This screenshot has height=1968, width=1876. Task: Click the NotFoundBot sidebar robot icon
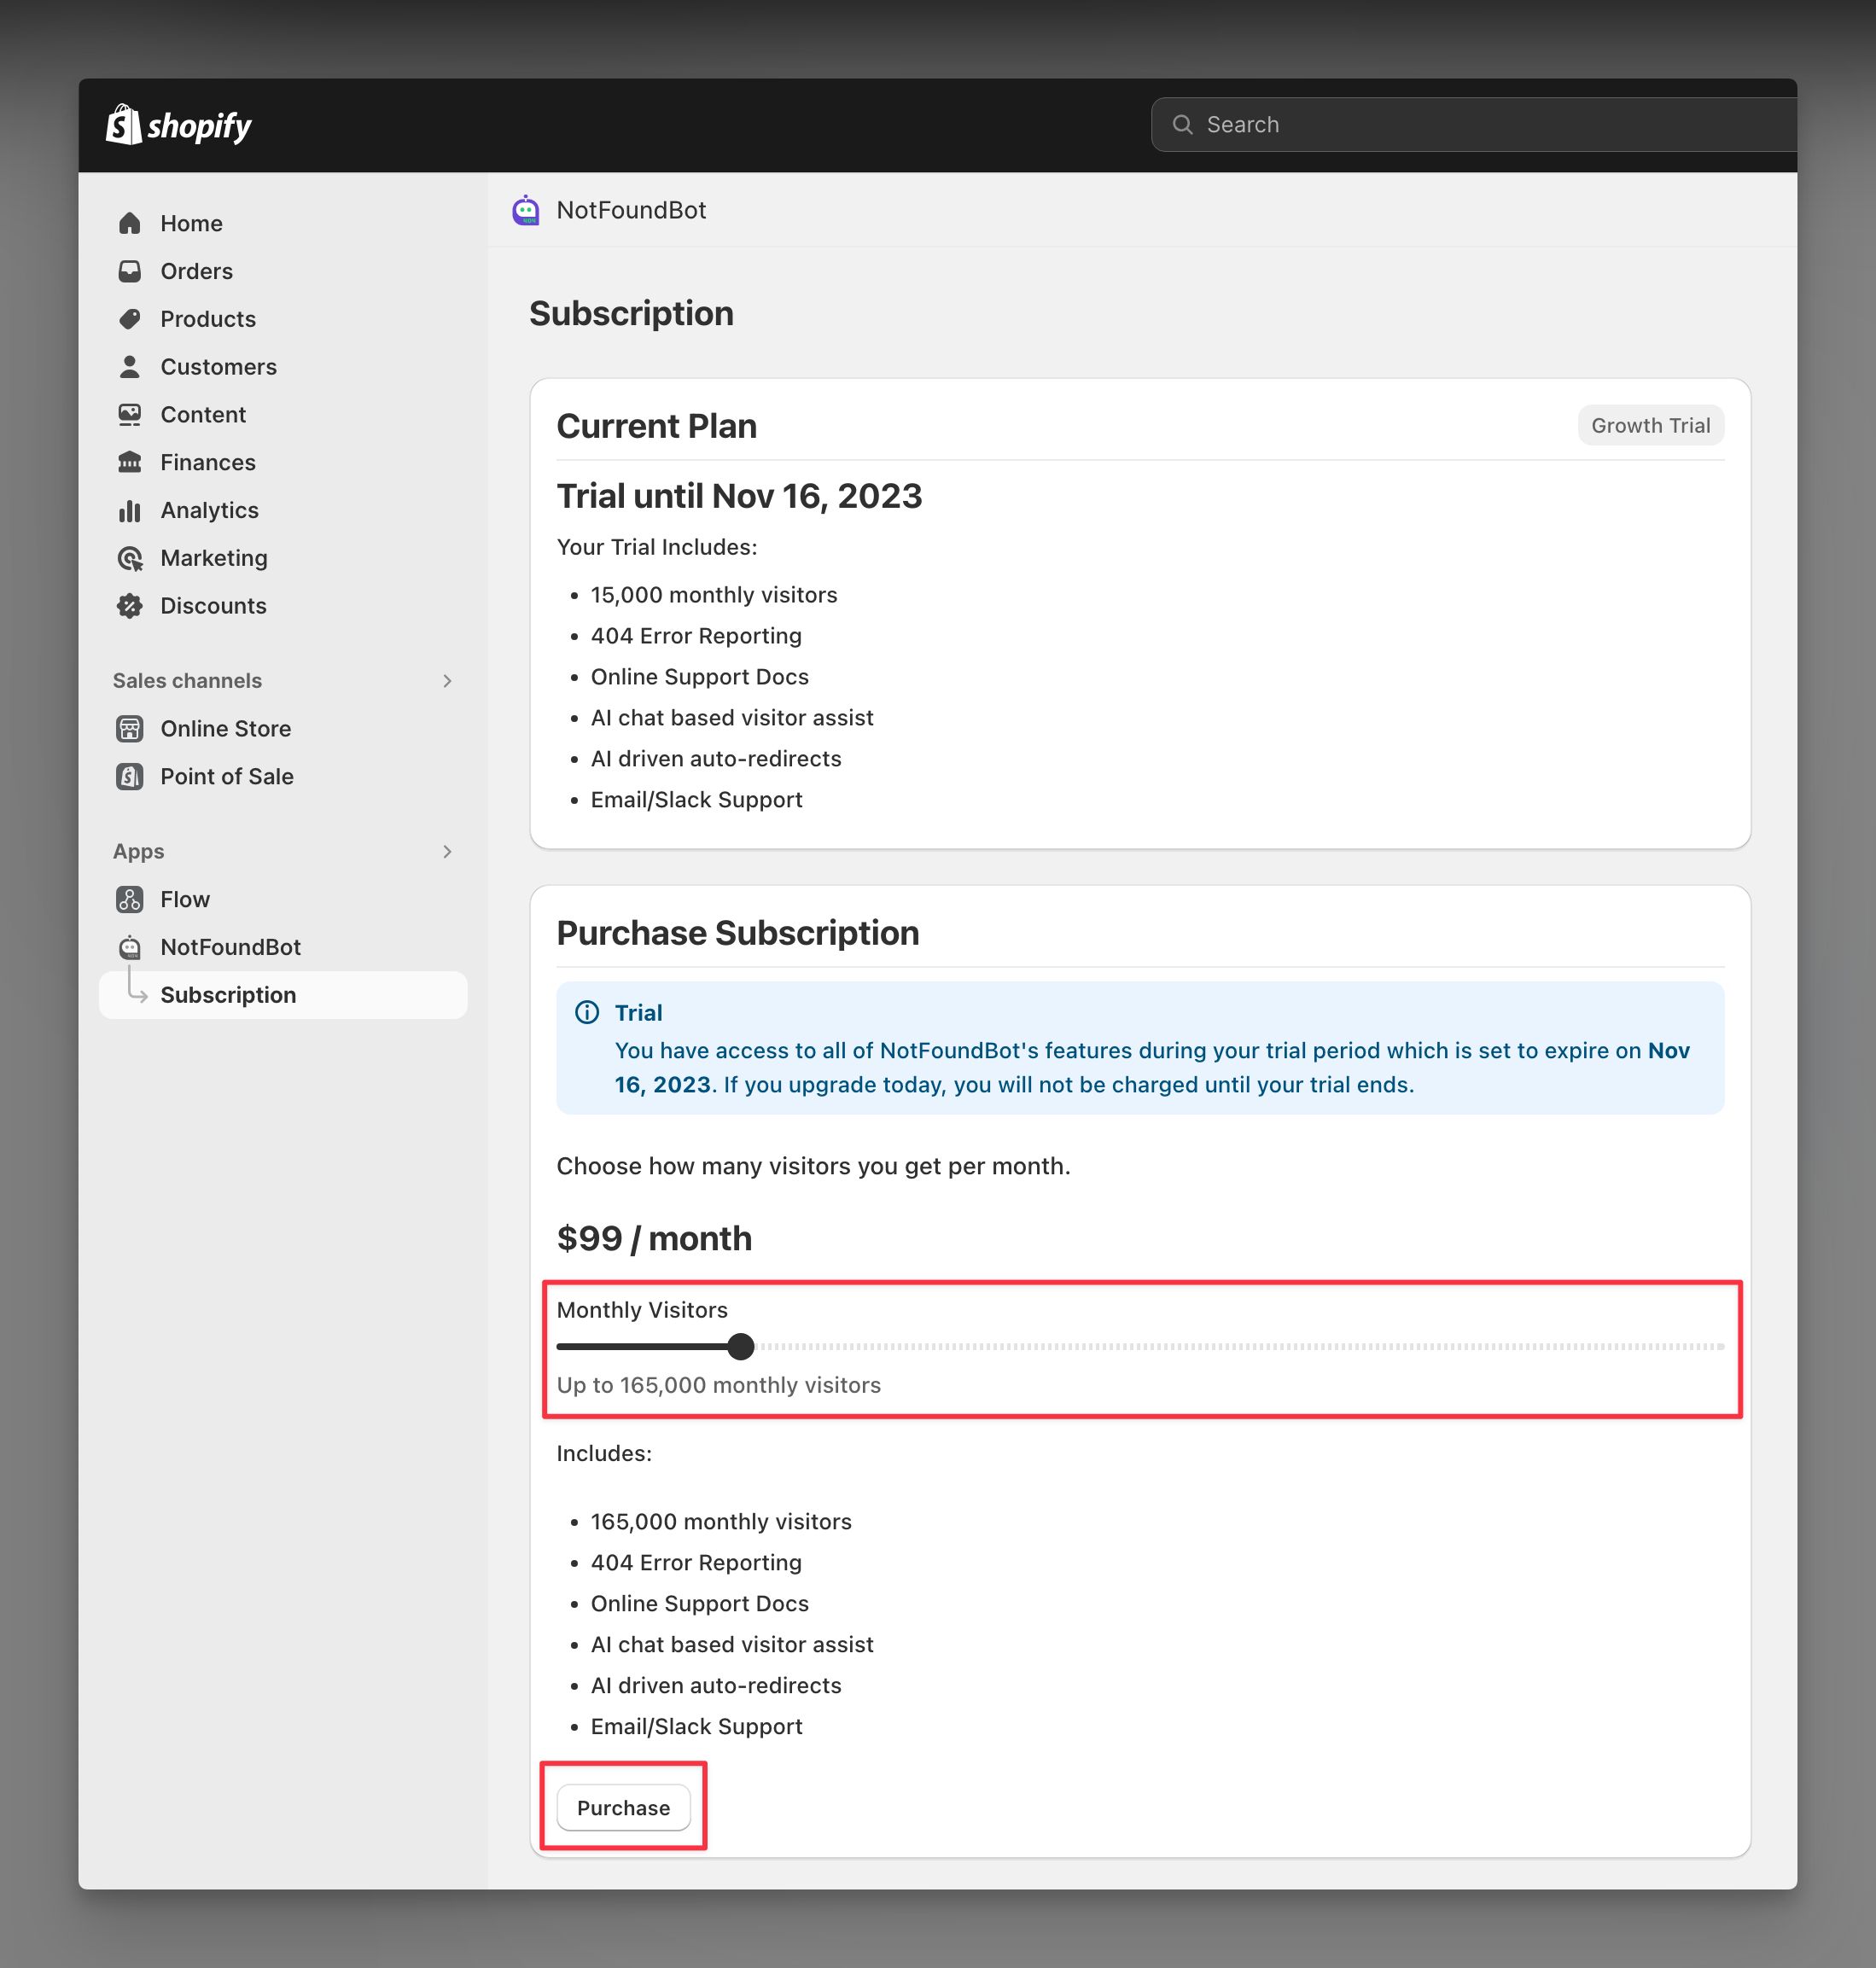[x=130, y=947]
